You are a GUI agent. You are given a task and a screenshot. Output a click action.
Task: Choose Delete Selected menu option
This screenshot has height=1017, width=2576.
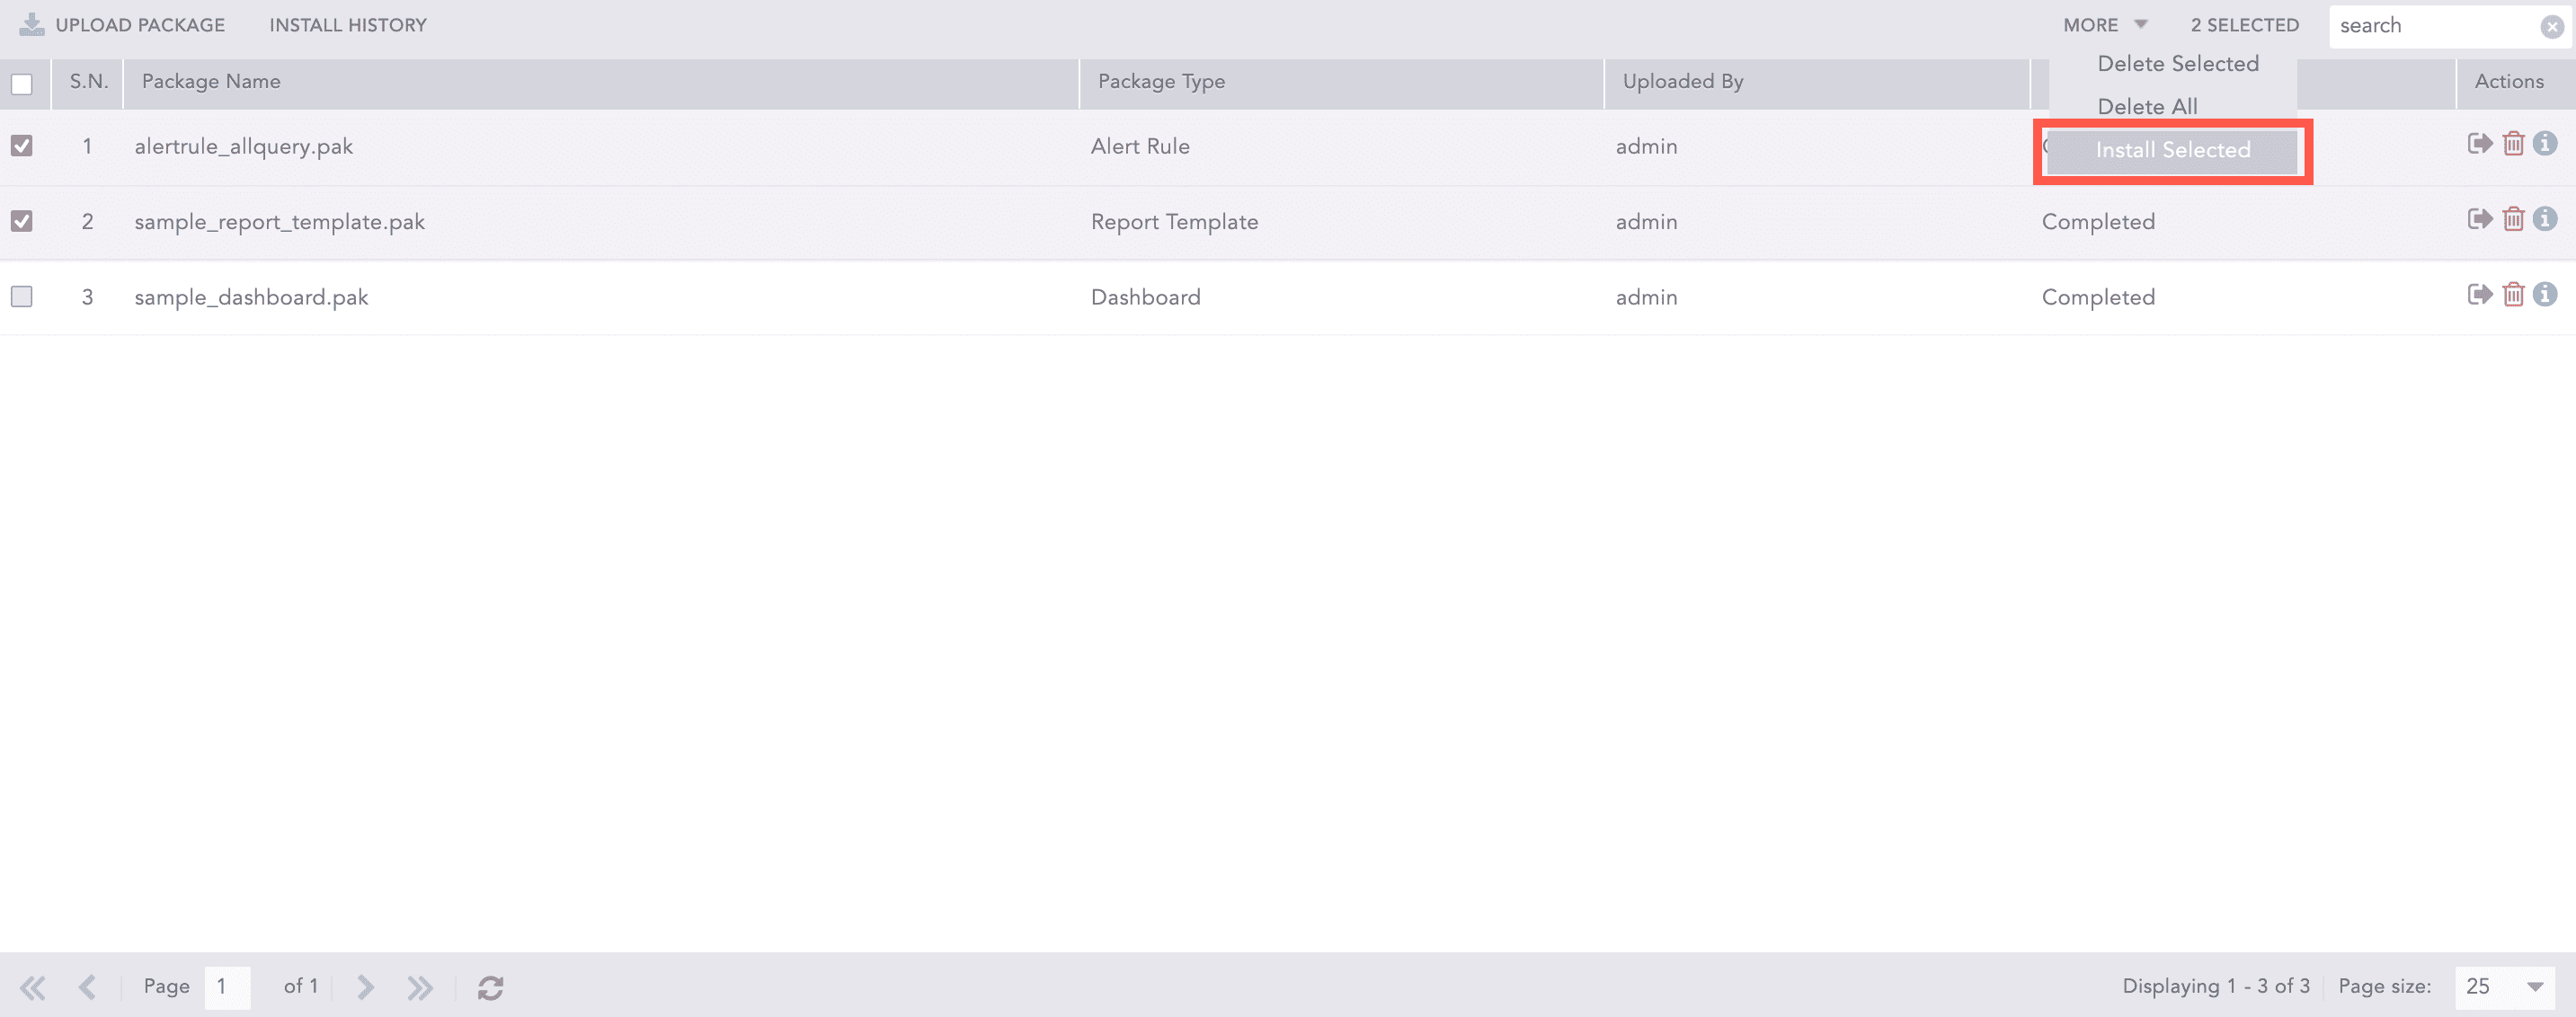tap(2177, 64)
